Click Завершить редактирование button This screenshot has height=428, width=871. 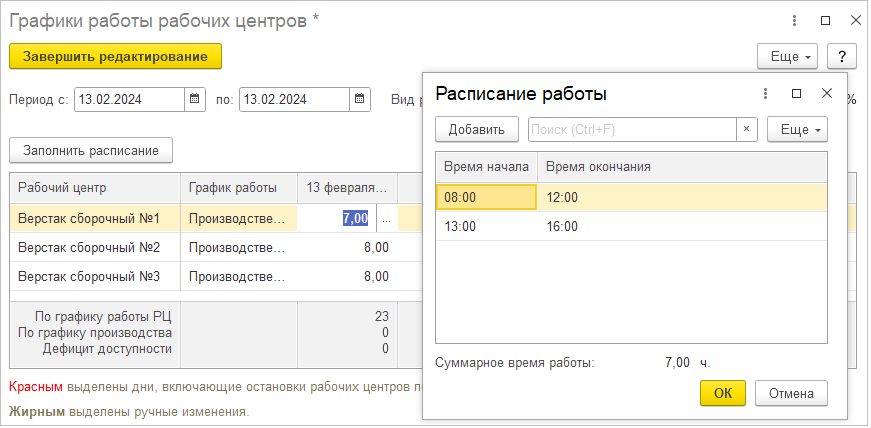[x=115, y=56]
